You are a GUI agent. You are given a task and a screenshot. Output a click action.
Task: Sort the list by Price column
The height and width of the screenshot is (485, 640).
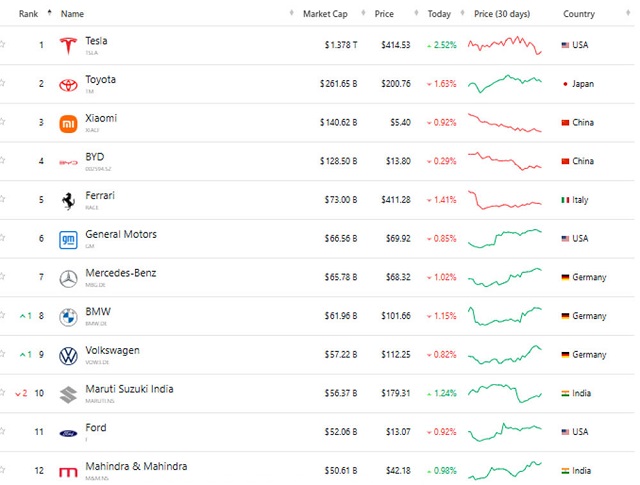(x=384, y=14)
